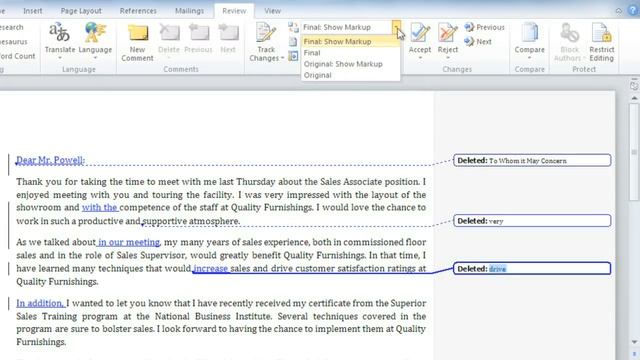This screenshot has width=640, height=360.
Task: Click the Thesaurus button
Action: pos(13,42)
